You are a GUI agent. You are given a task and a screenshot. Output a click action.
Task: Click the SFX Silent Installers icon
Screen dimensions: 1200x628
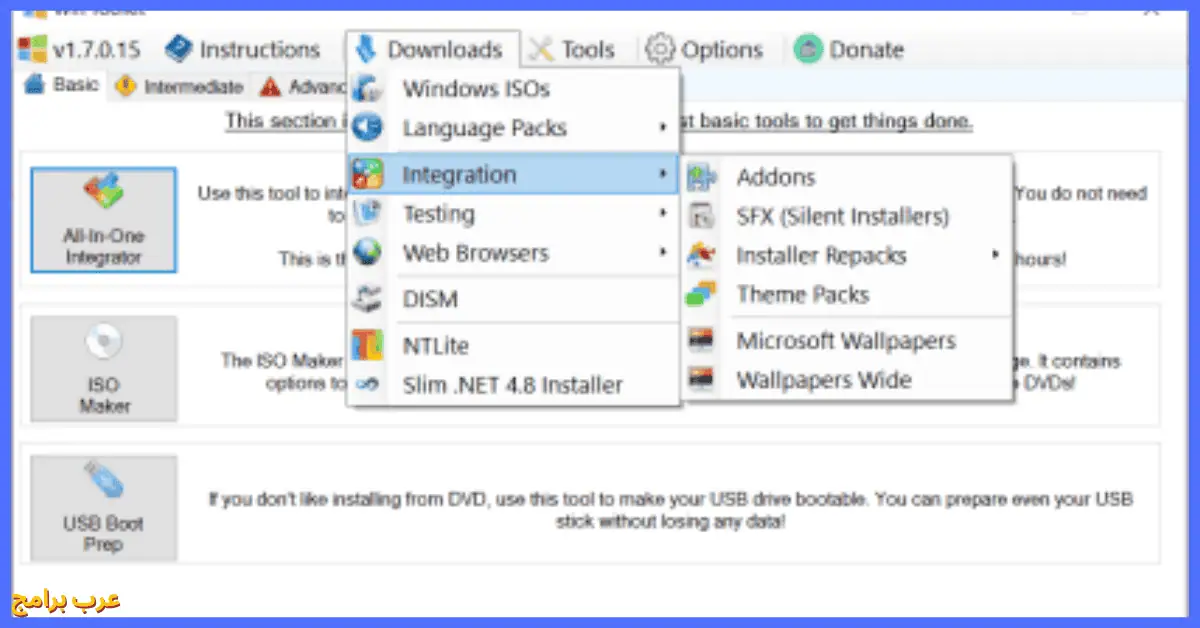702,216
